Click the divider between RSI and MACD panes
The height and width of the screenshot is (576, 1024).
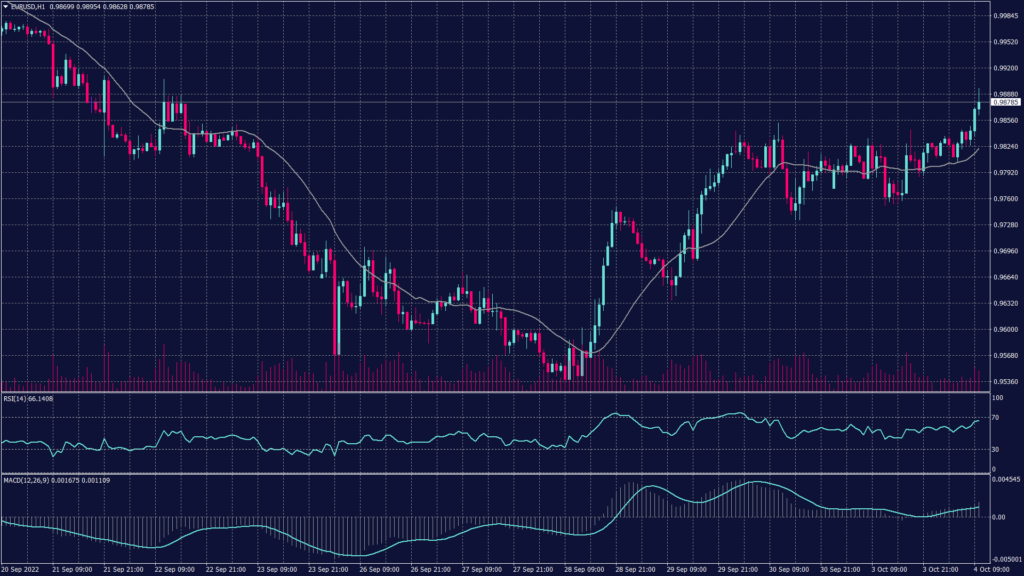(x=500, y=473)
